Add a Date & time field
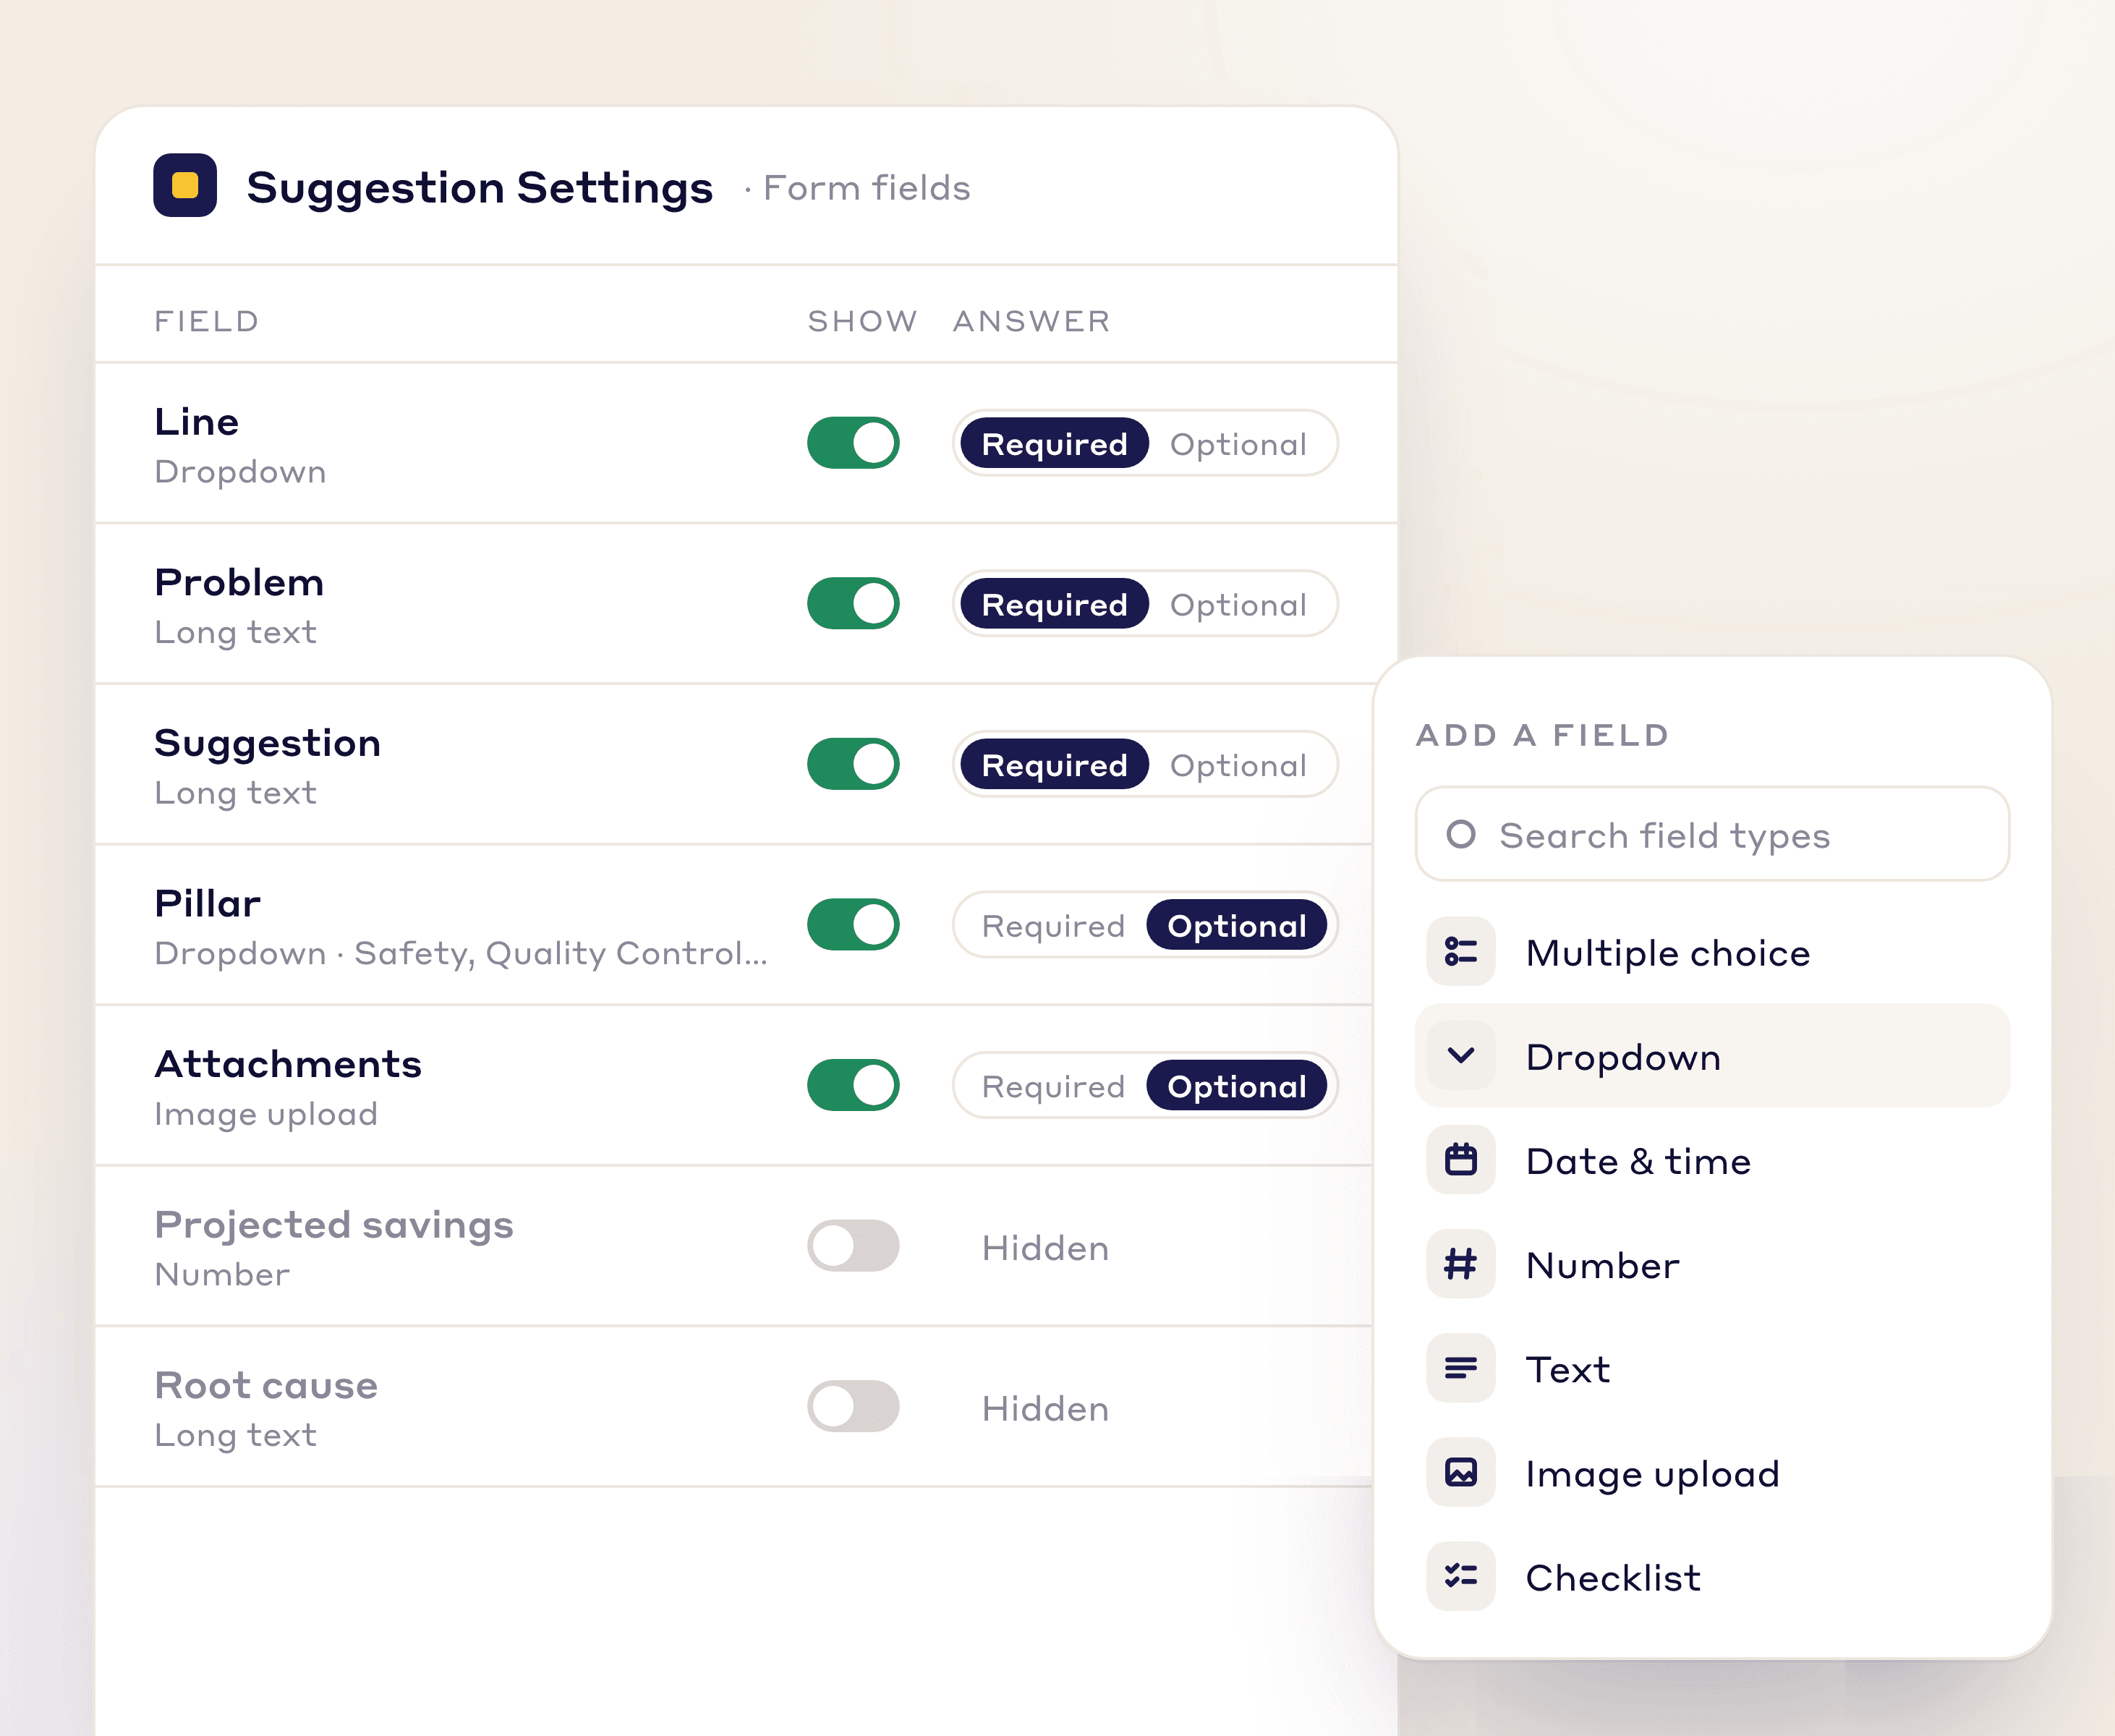Viewport: 2115px width, 1736px height. [x=1712, y=1160]
